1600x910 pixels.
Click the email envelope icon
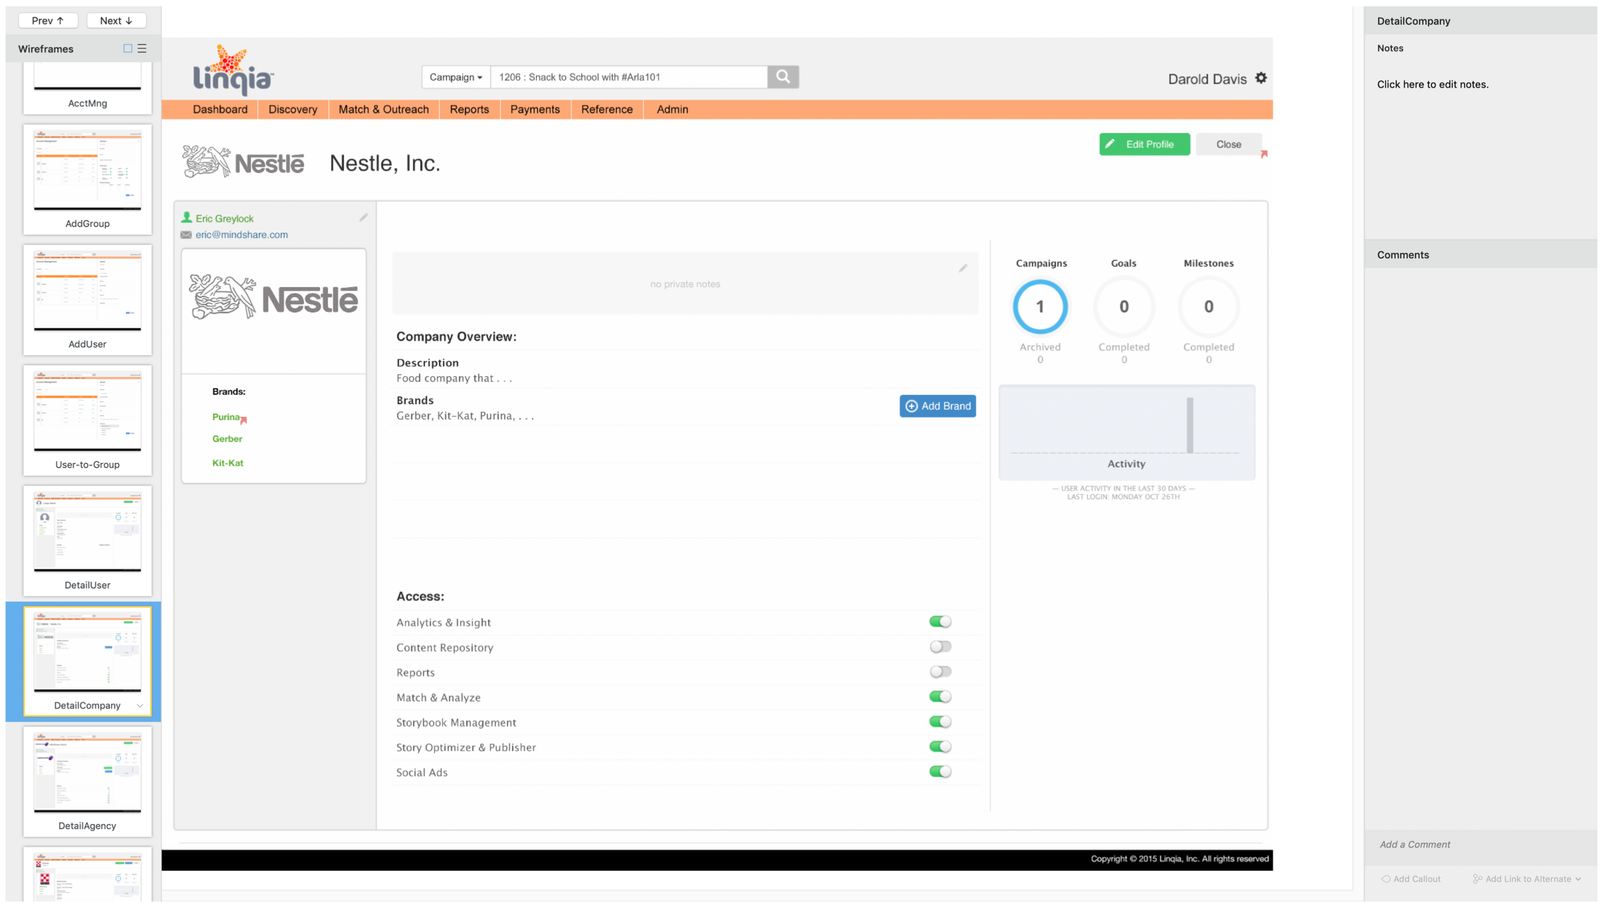[x=186, y=235]
